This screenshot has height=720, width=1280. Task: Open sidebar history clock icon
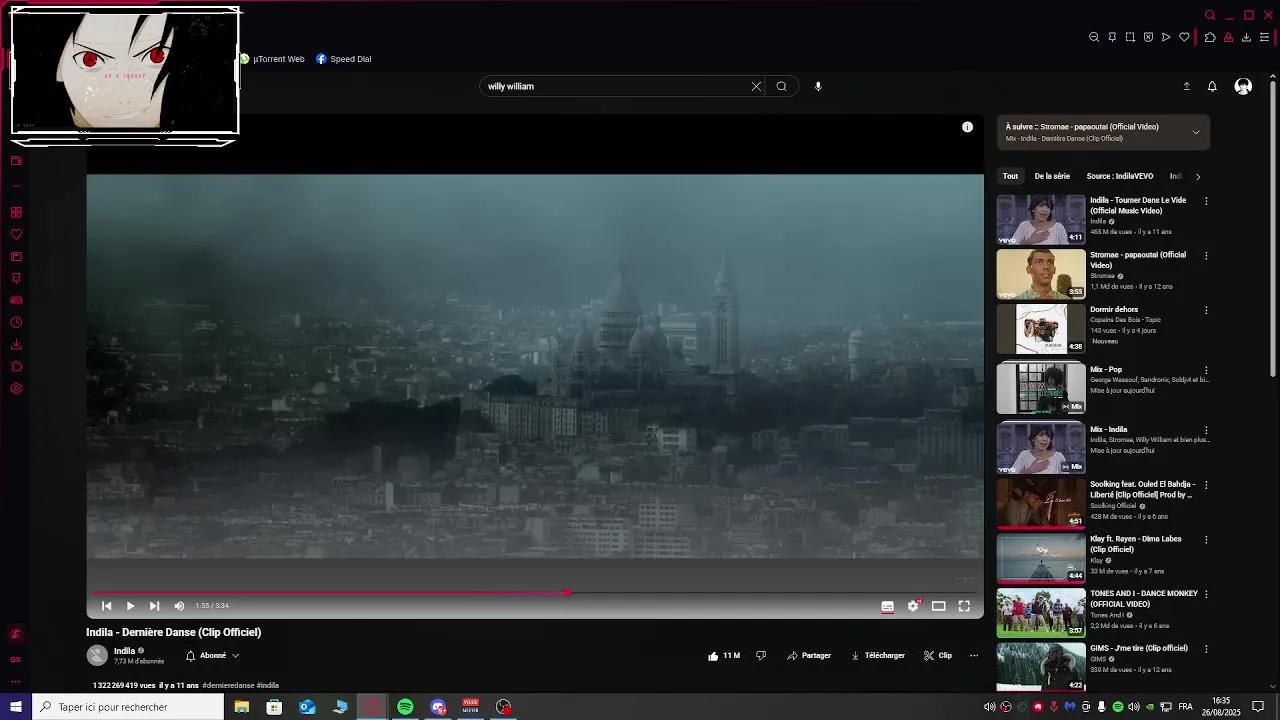click(16, 322)
